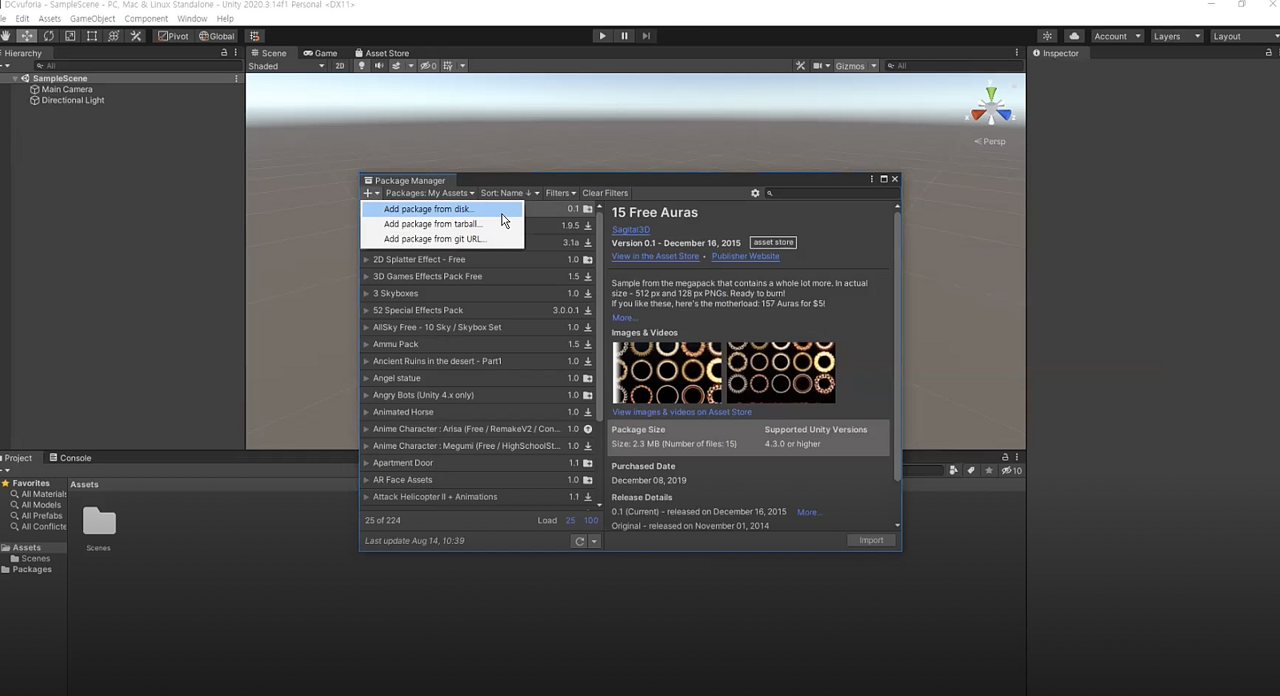Open the GameObject menu

point(92,18)
